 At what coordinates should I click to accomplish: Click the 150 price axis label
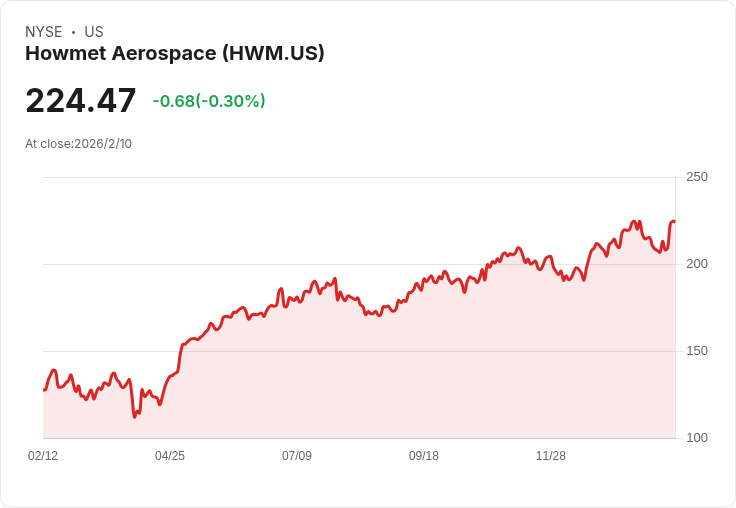[697, 351]
